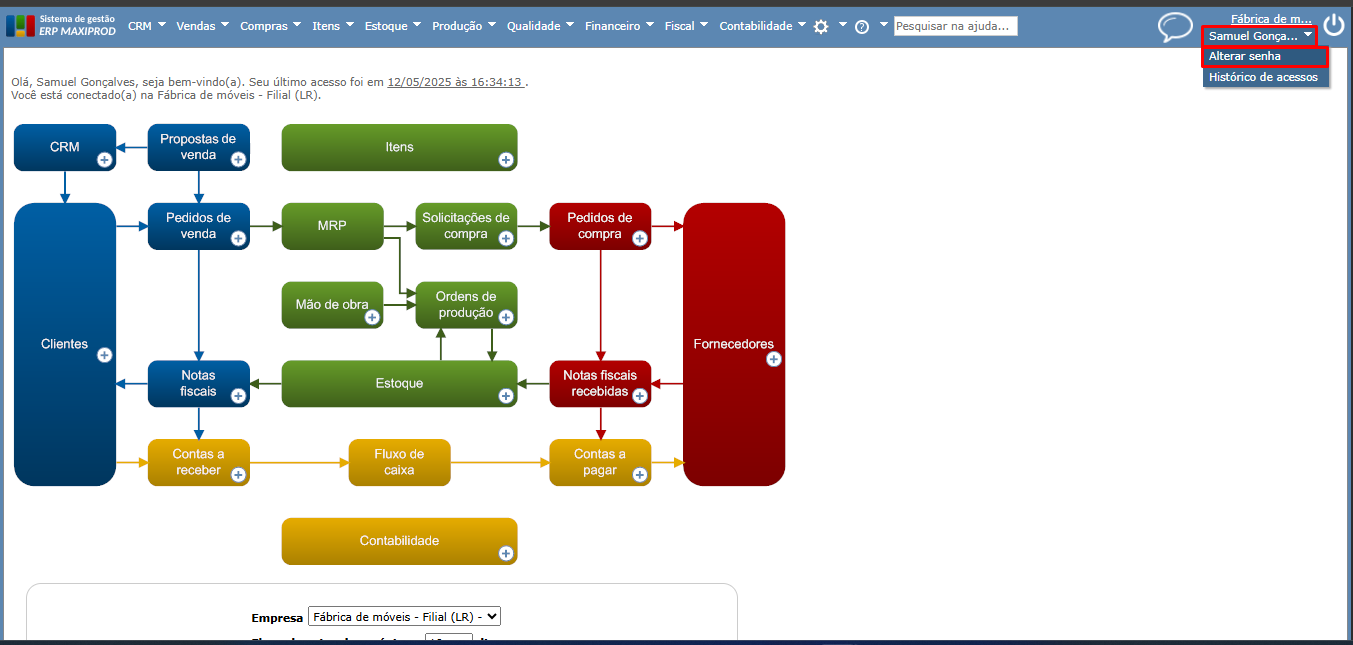Click the arrow next to the help icon

pyautogui.click(x=884, y=25)
